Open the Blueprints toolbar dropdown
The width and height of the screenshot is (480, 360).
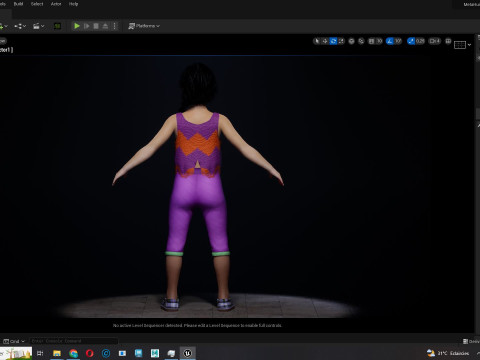pos(20,26)
